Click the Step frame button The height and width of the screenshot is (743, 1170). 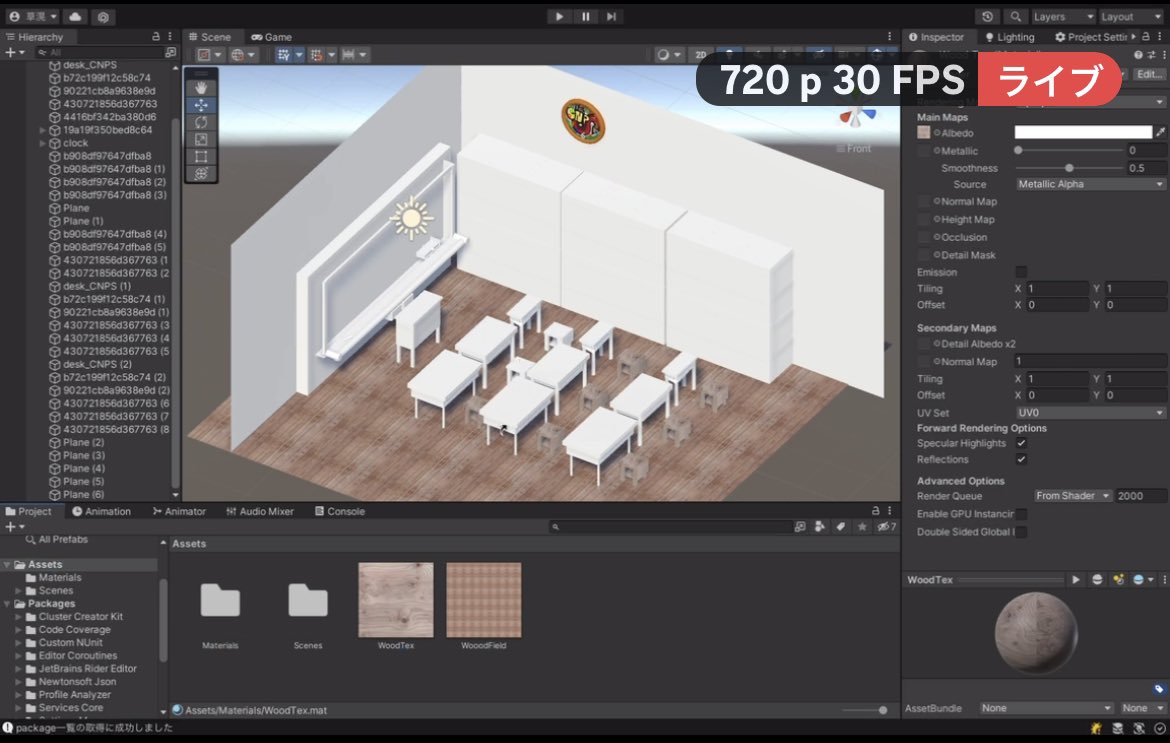(611, 16)
